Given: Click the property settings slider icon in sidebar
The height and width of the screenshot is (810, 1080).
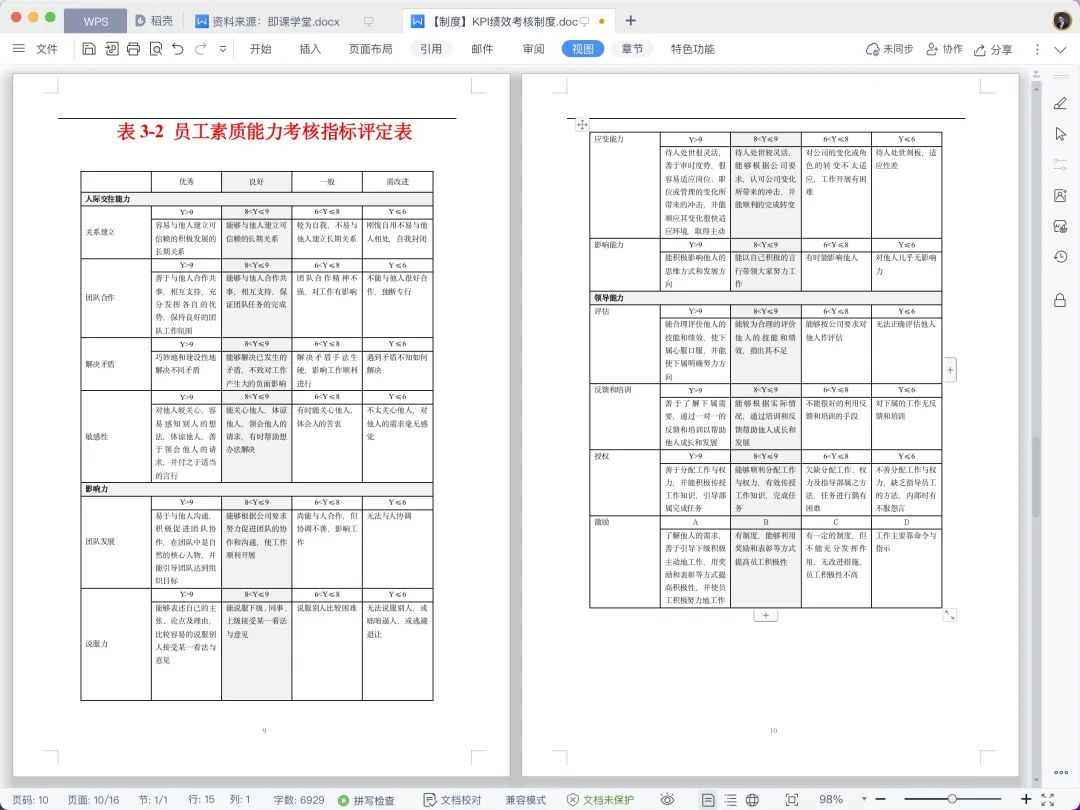Looking at the screenshot, I should click(x=1060, y=165).
